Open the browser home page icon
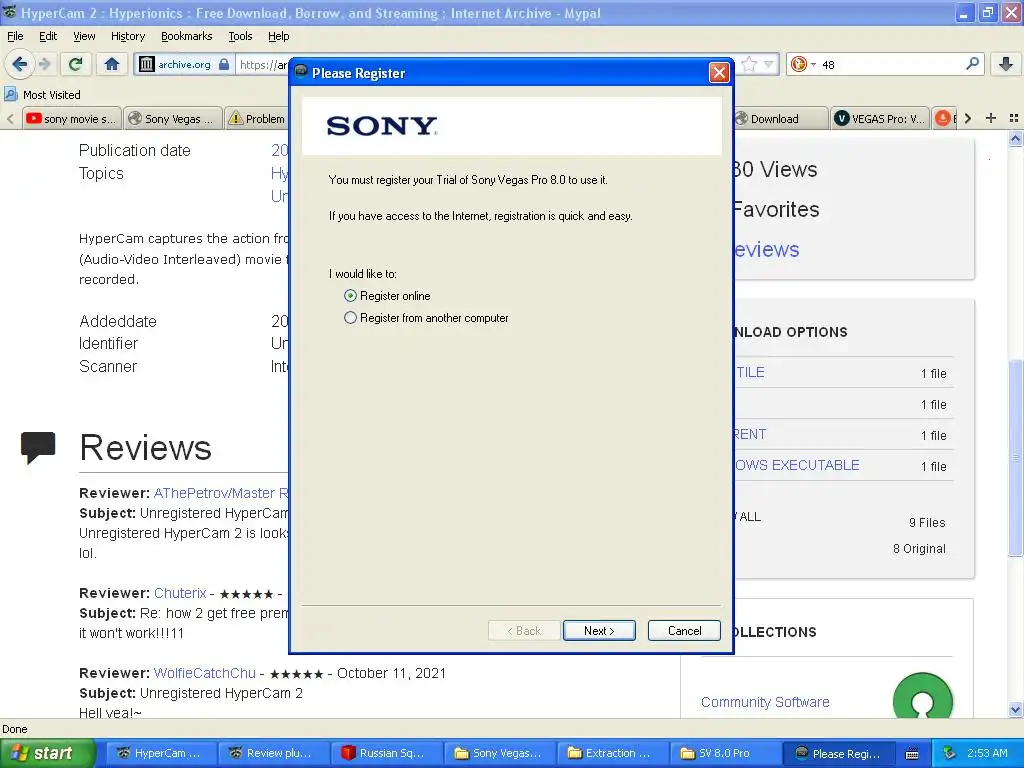The image size is (1024, 768). click(x=112, y=64)
